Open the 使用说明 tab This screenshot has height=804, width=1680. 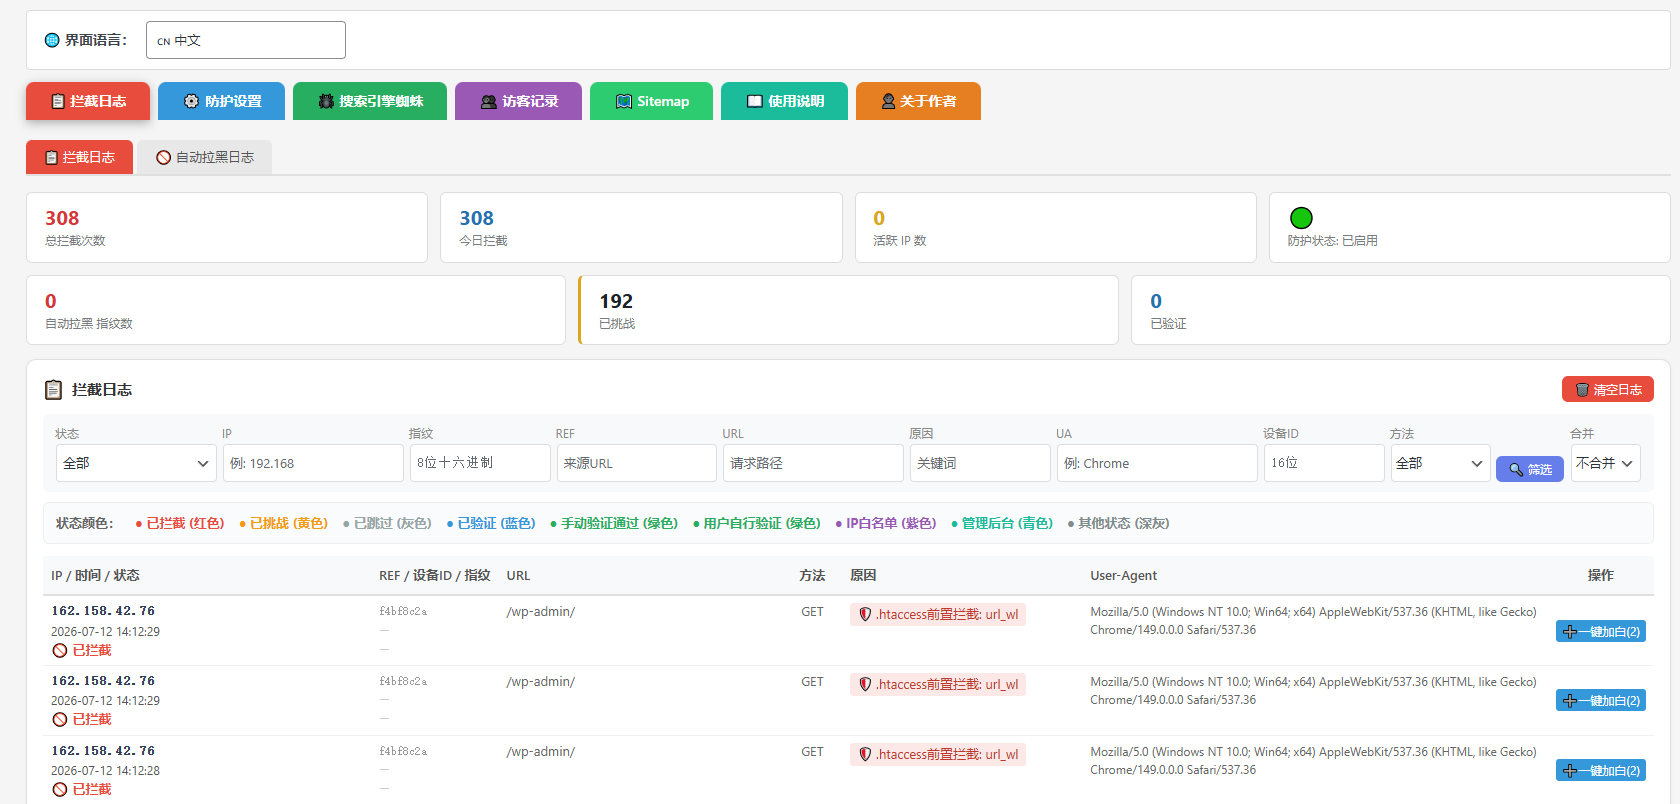(784, 101)
